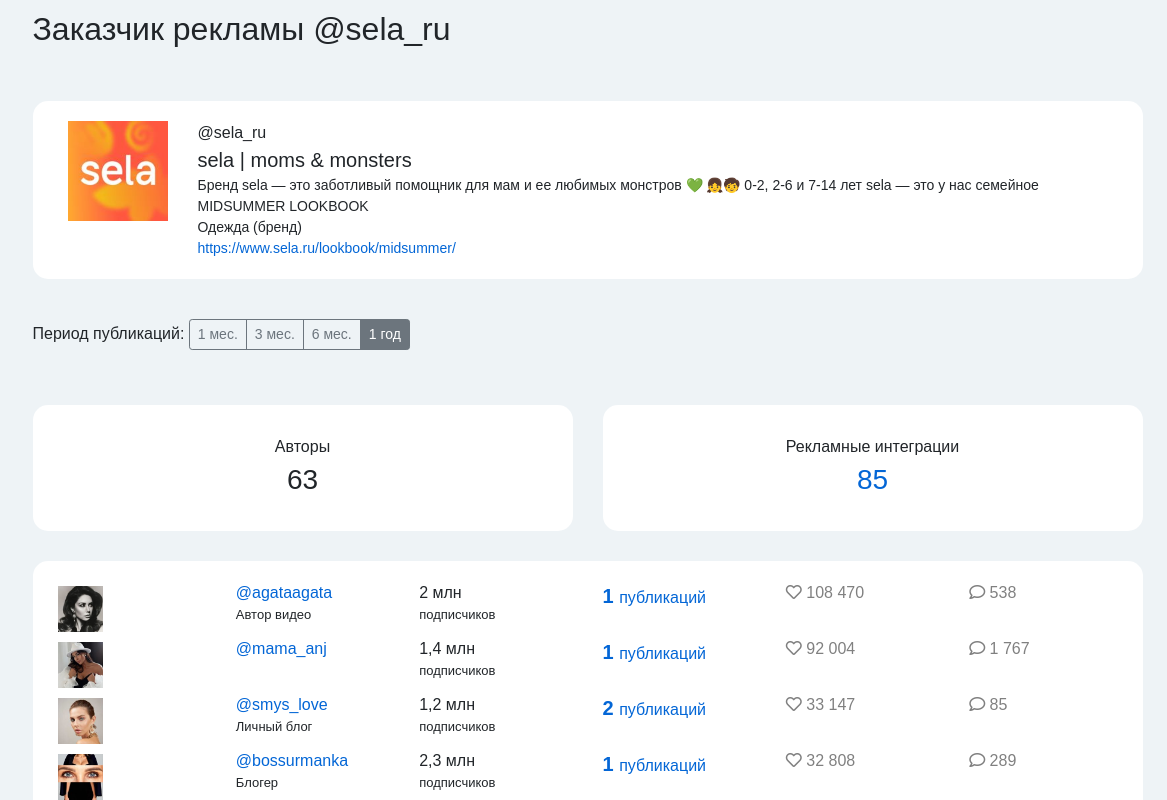The image size is (1167, 800).
Task: Click the heart icon beside 32 808
Action: coord(793,761)
